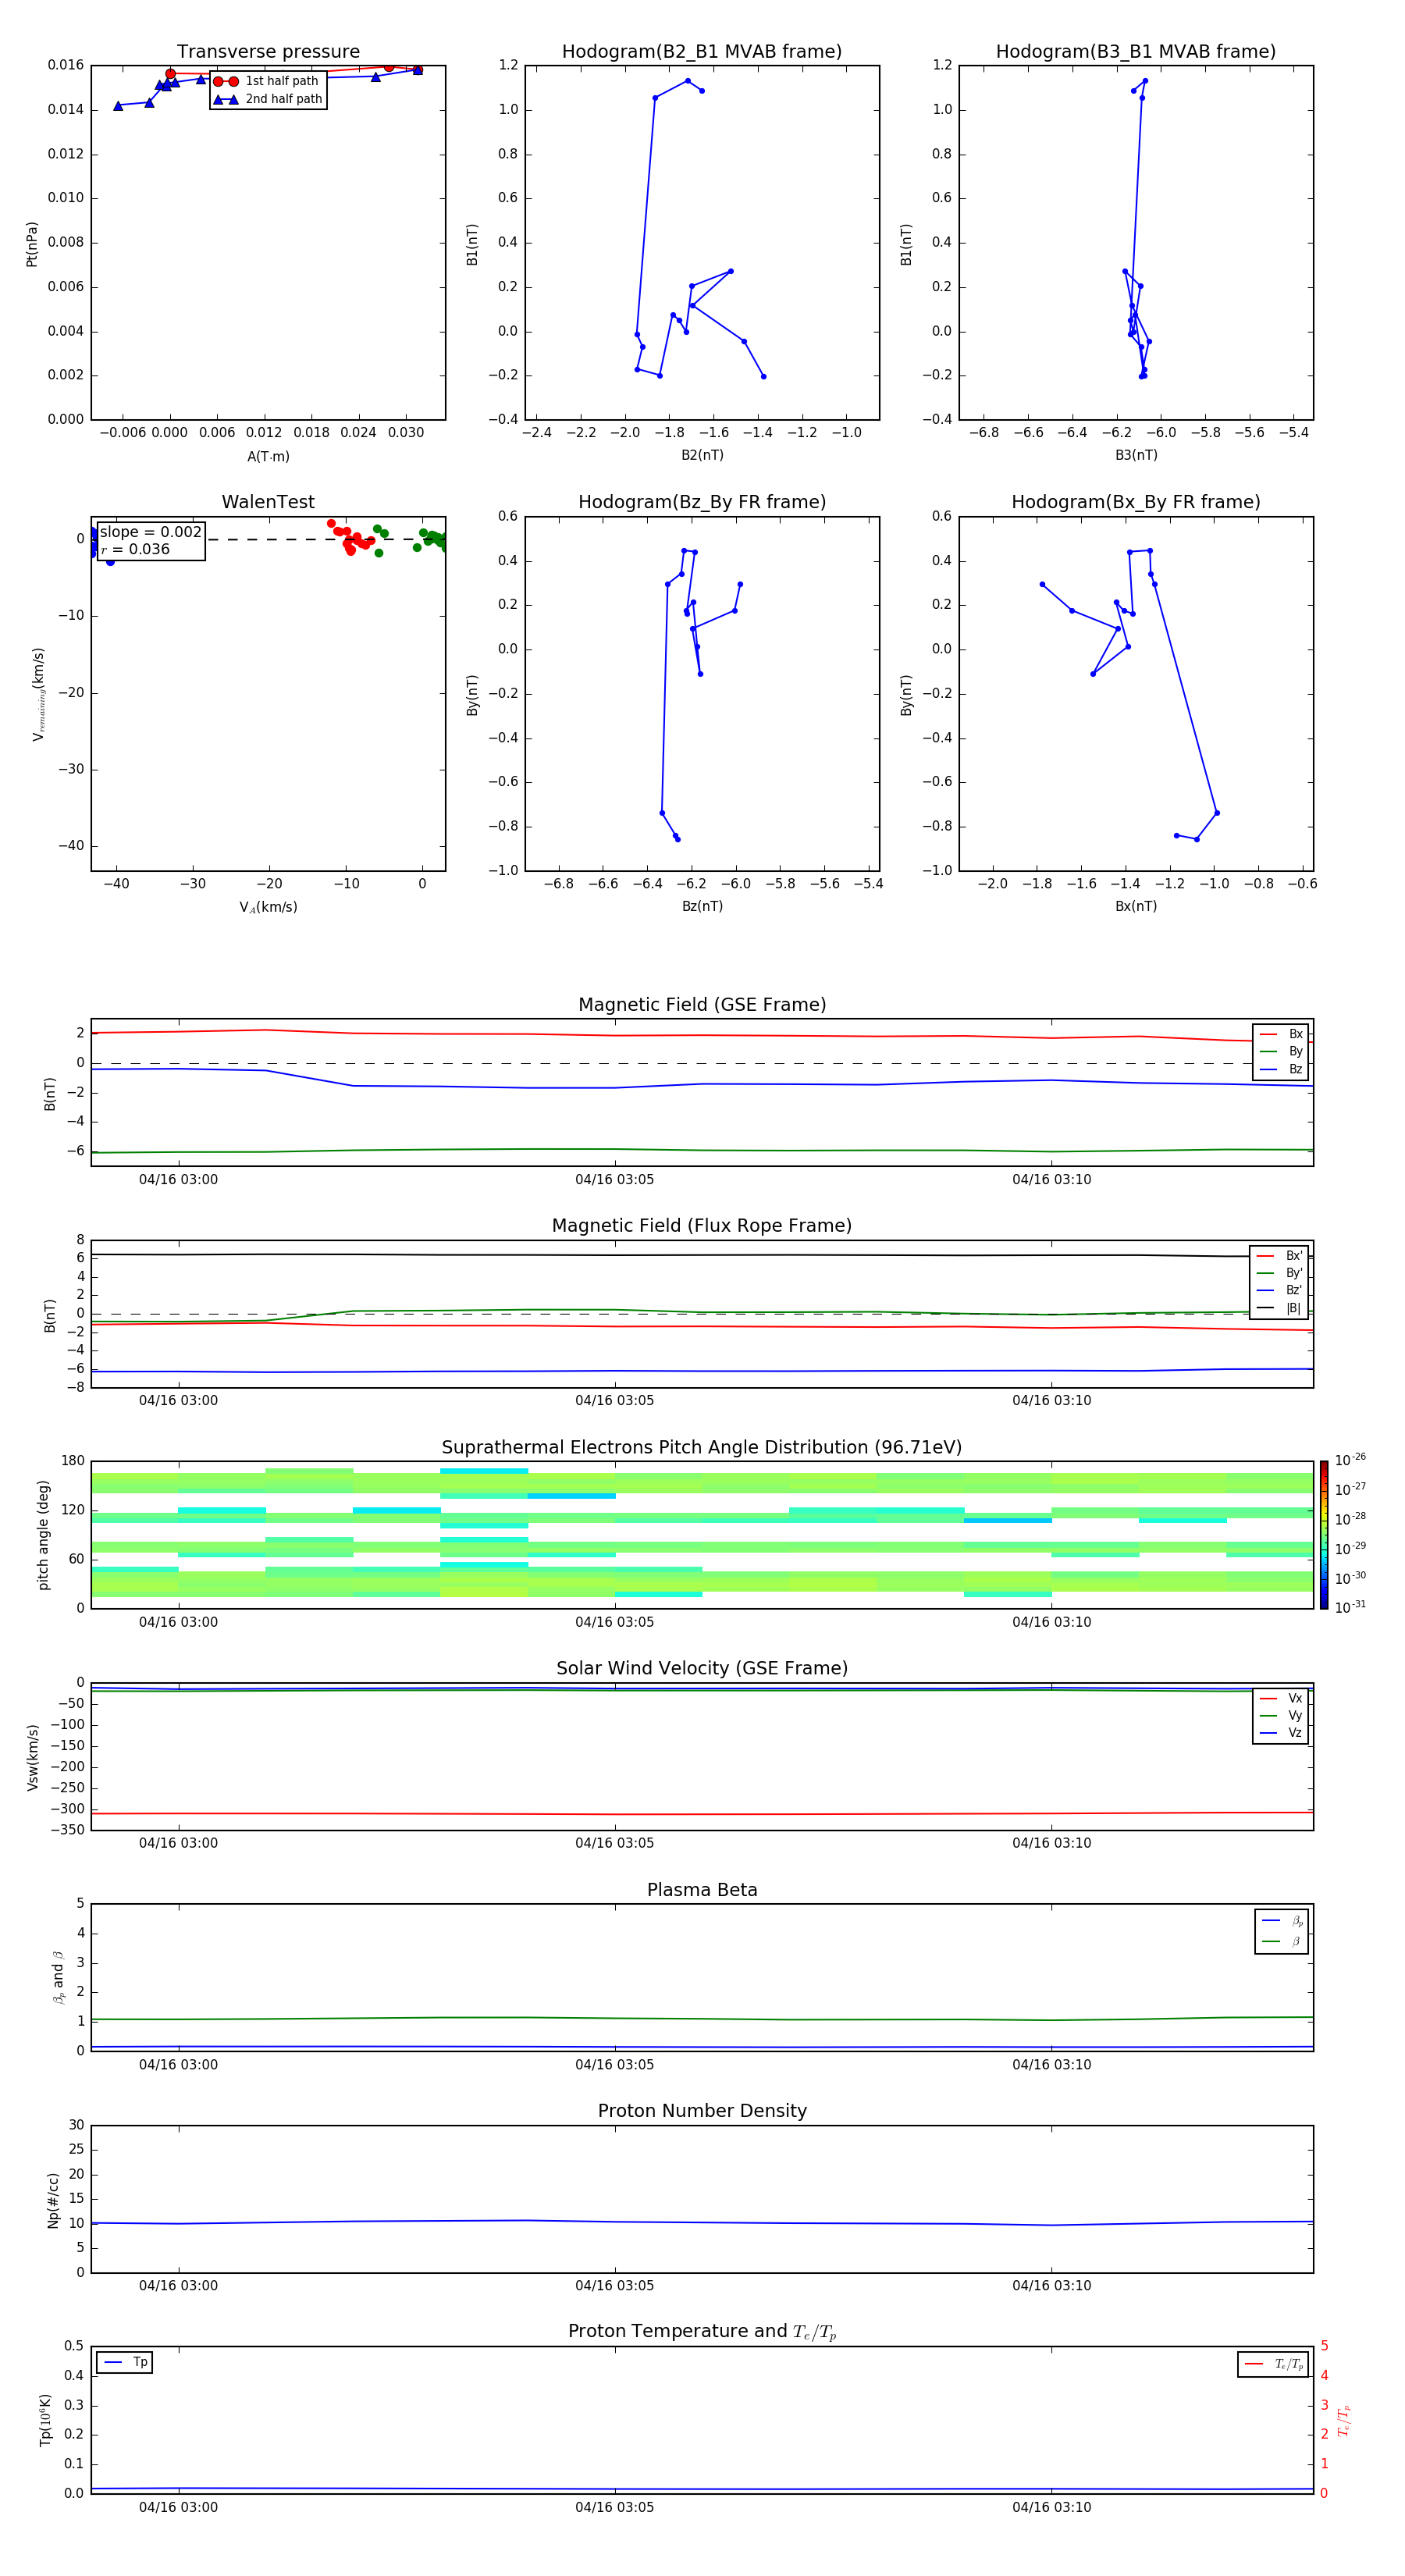Pick the "2nd half path" legend entry

(284, 99)
